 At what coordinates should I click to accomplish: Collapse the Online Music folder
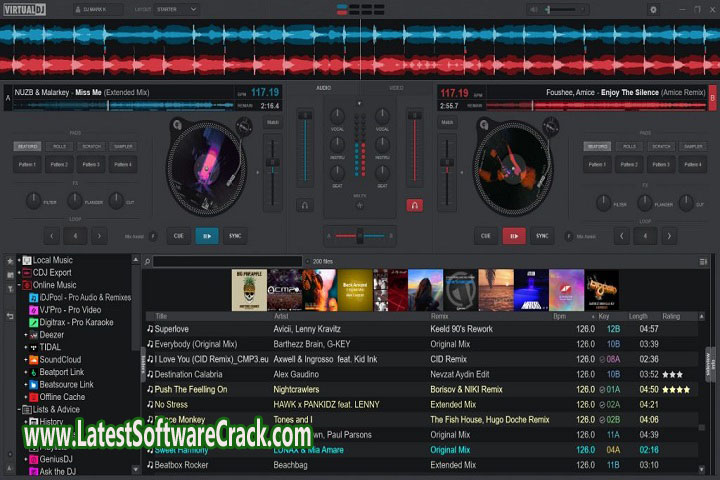19,285
